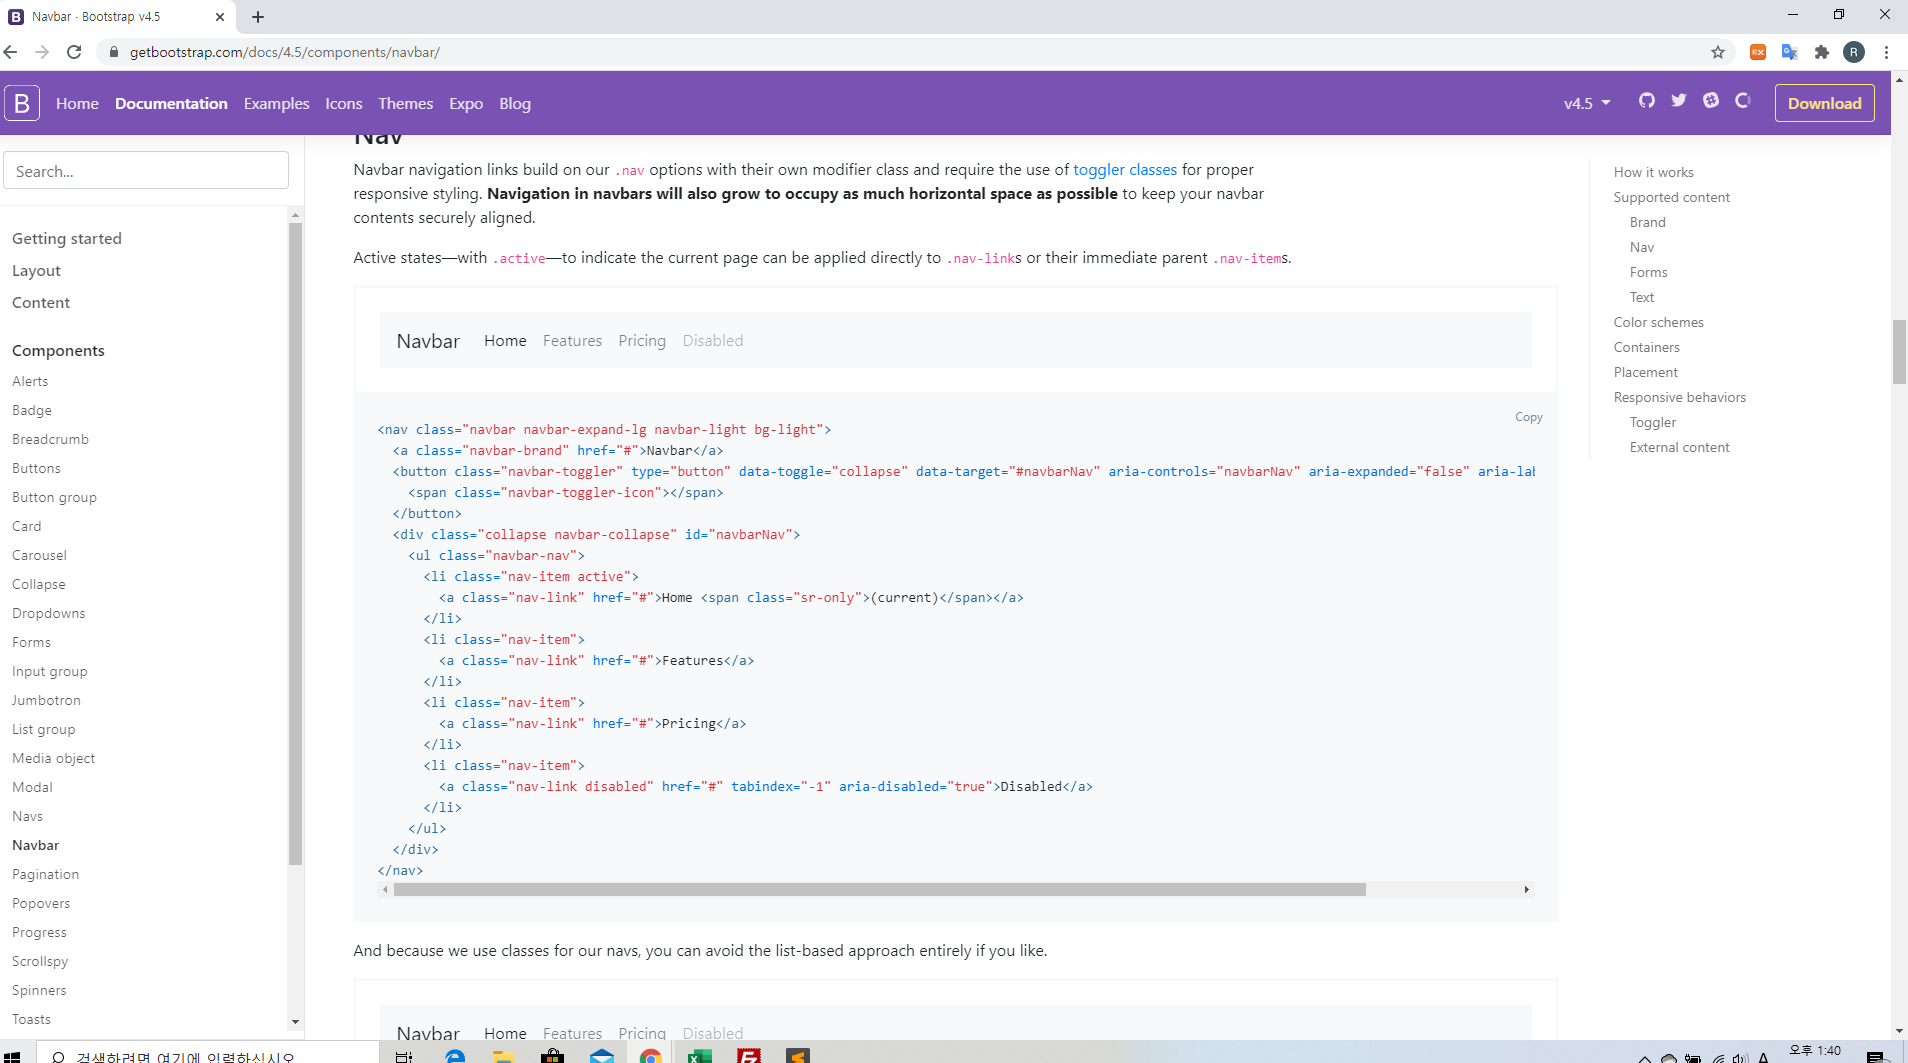Open Alerts in the sidebar

(x=30, y=381)
